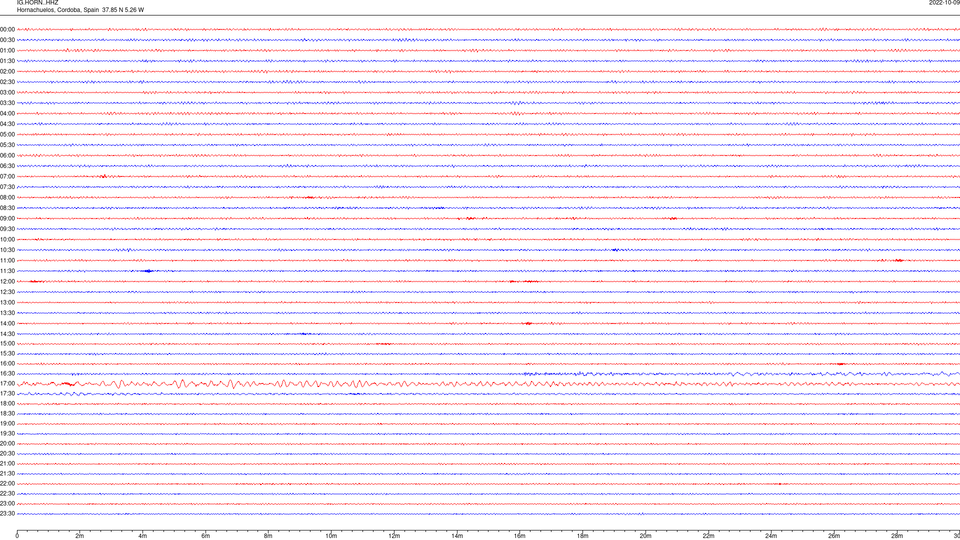Screen dimensions: 960x540
Task: Click the 28m tick label on the time axis
Action: point(897,536)
